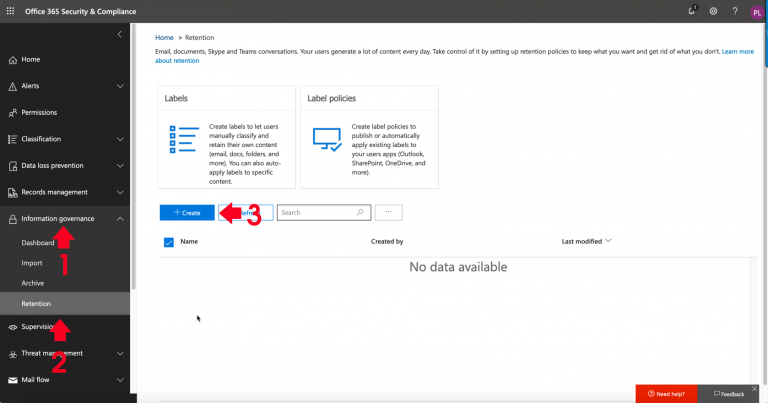
Task: Click the Created by column header
Action: pos(387,241)
